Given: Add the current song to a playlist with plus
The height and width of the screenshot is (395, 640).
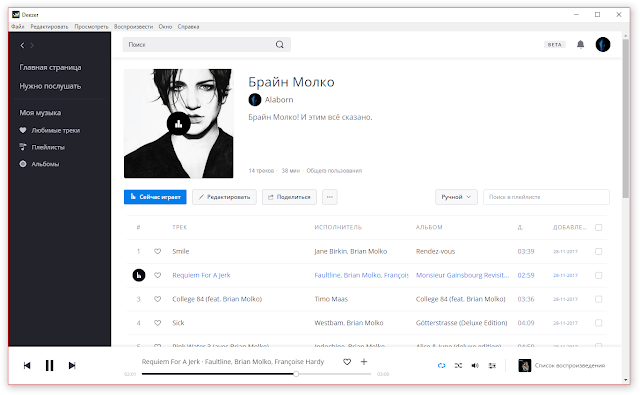Looking at the screenshot, I should coord(364,362).
